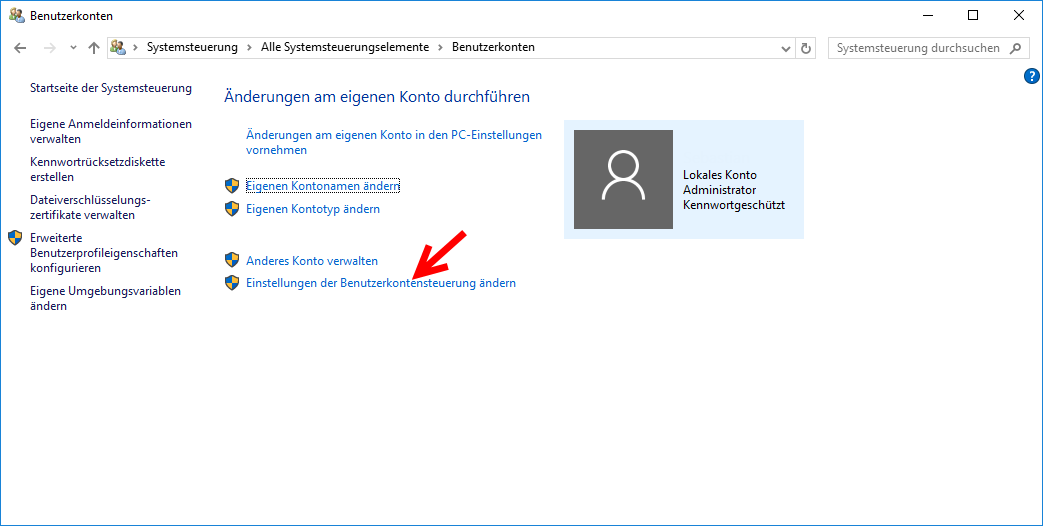Expand the address bar history dropdown
Viewport: 1043px width, 526px height.
pos(785,48)
